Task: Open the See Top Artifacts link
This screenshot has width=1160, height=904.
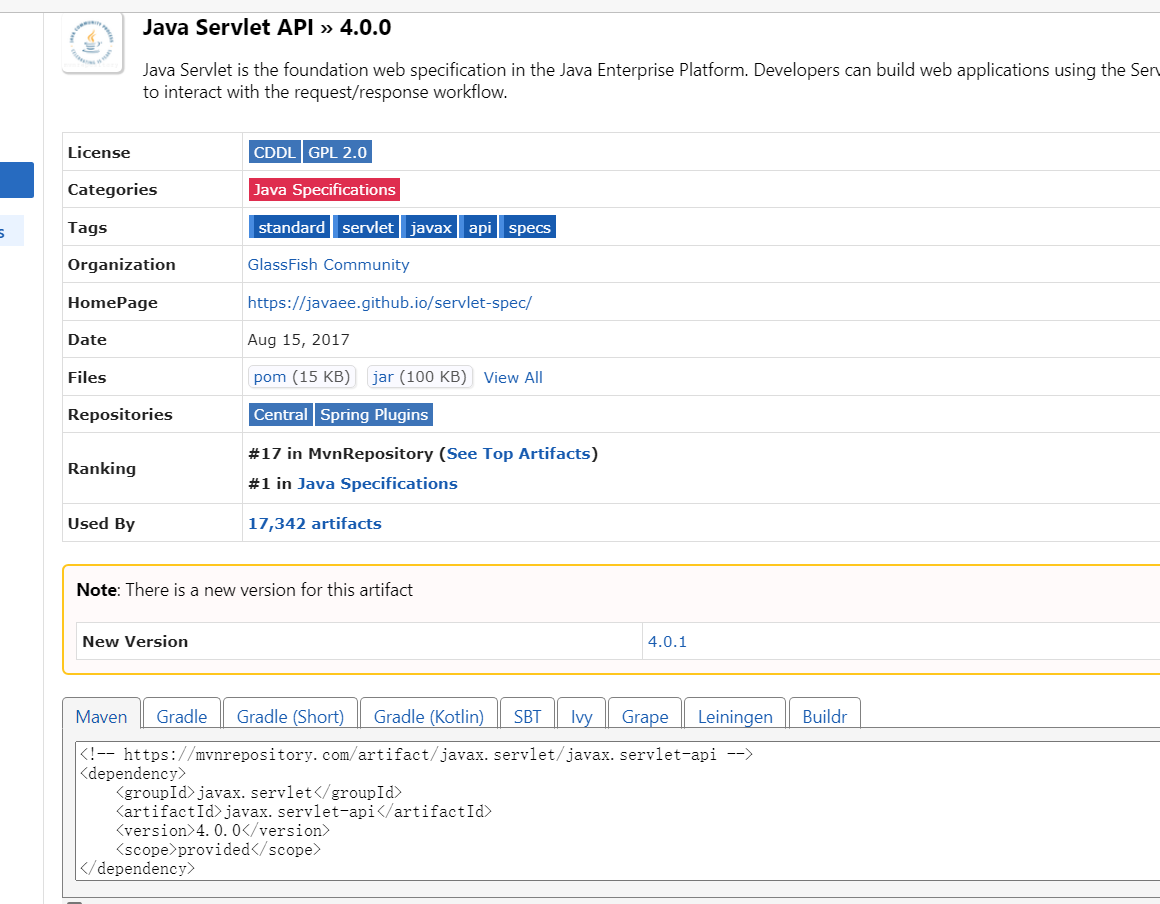Action: click(518, 453)
